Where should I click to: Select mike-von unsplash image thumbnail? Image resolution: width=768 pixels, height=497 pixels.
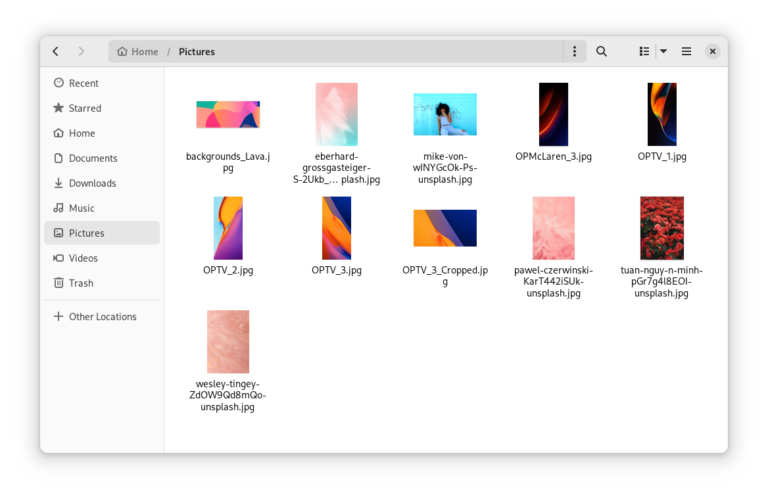point(445,114)
